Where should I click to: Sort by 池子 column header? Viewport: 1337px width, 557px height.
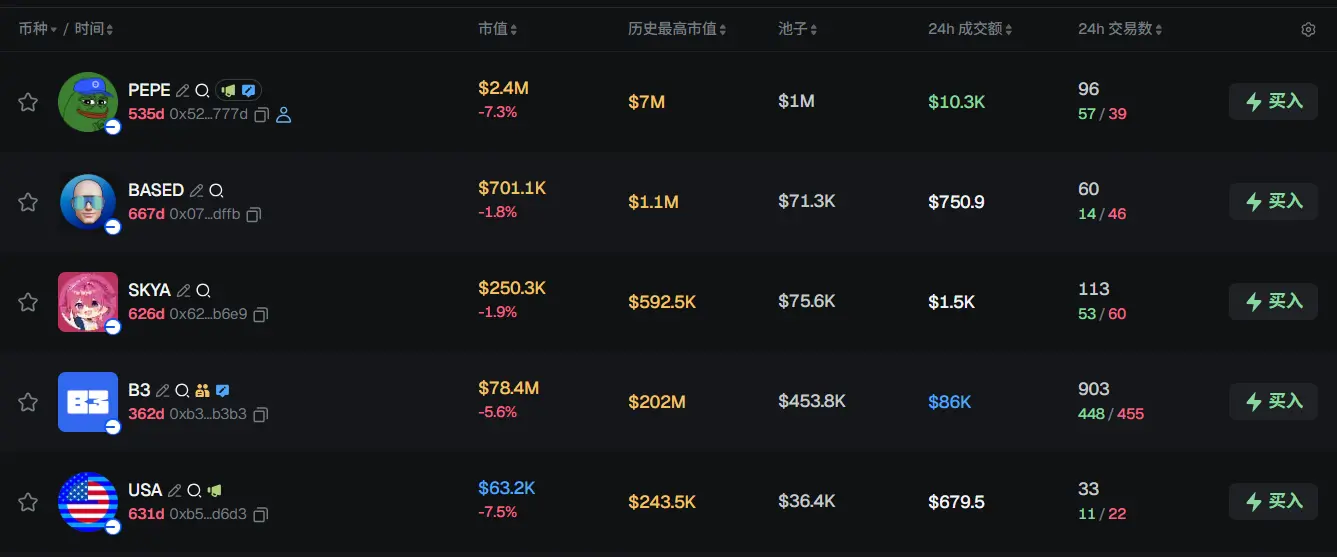click(x=798, y=30)
